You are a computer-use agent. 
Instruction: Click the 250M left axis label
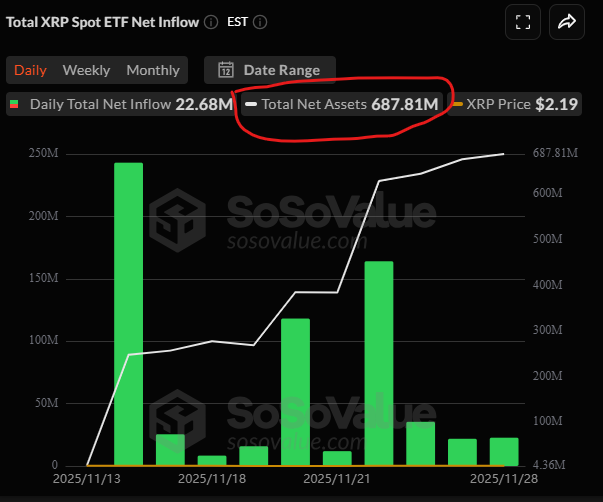pos(43,153)
